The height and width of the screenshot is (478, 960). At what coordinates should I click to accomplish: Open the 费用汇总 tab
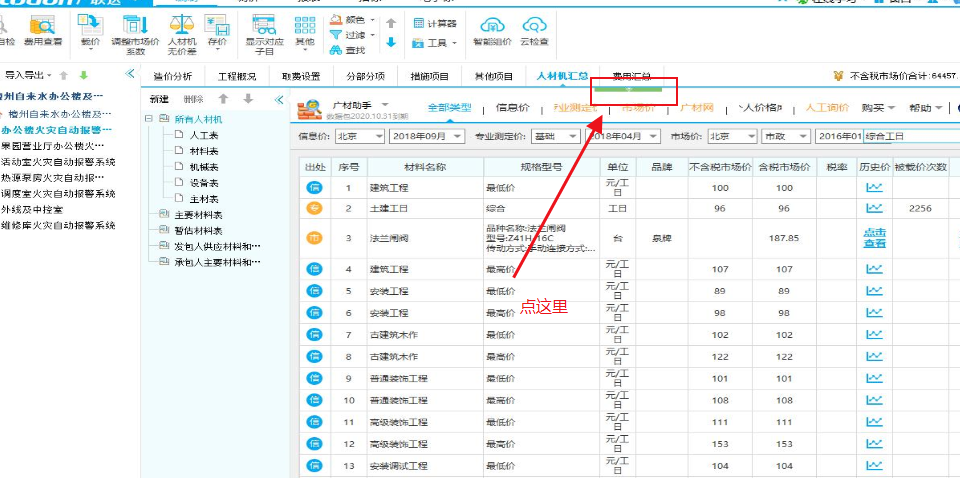[x=631, y=77]
